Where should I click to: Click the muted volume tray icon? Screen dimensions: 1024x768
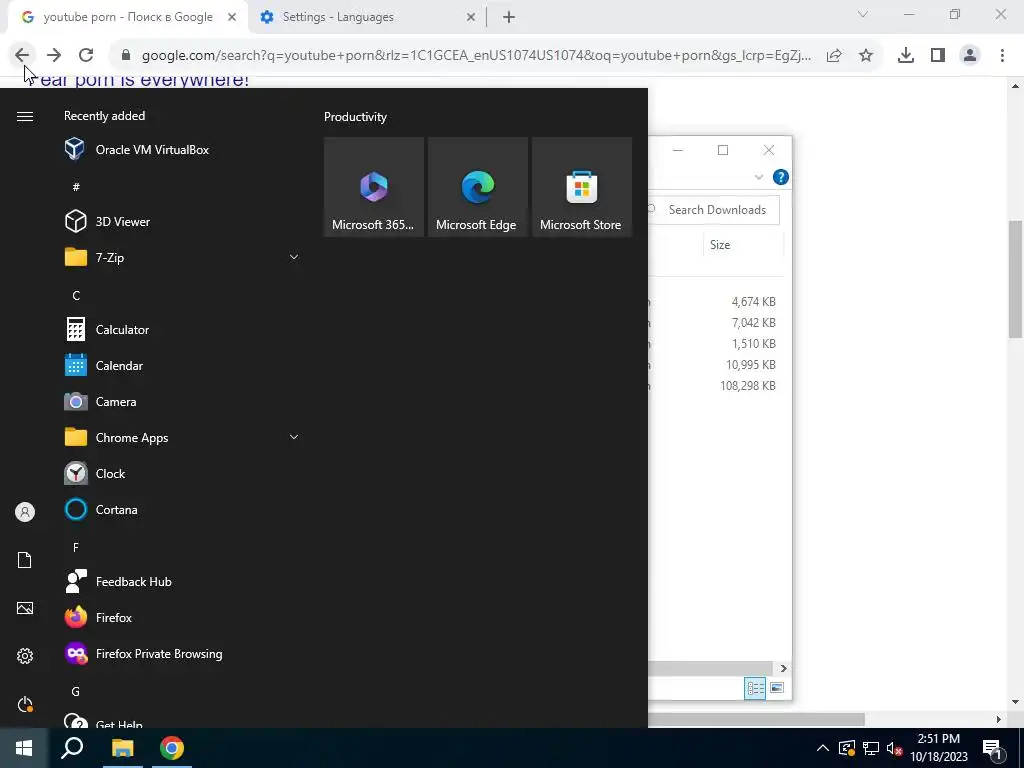point(894,748)
